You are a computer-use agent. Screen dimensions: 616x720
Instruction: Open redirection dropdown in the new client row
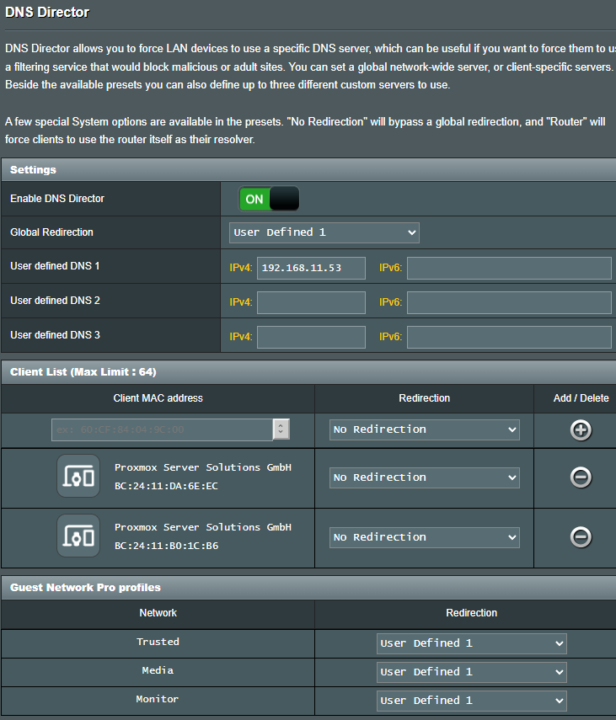click(424, 429)
